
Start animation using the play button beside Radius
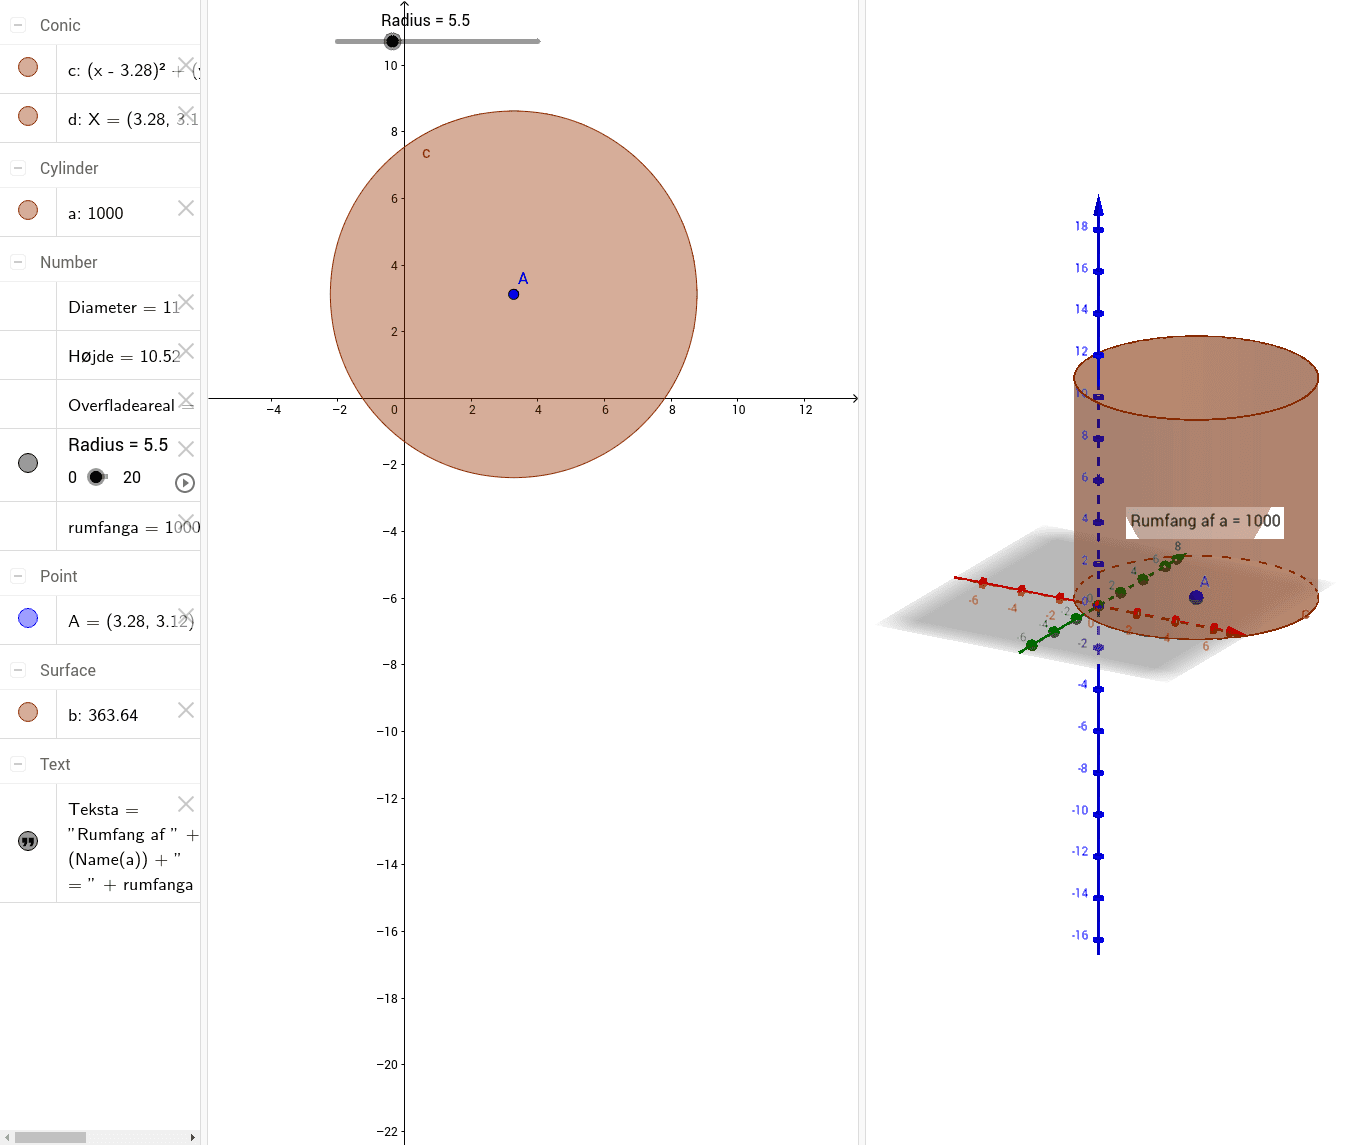(184, 483)
